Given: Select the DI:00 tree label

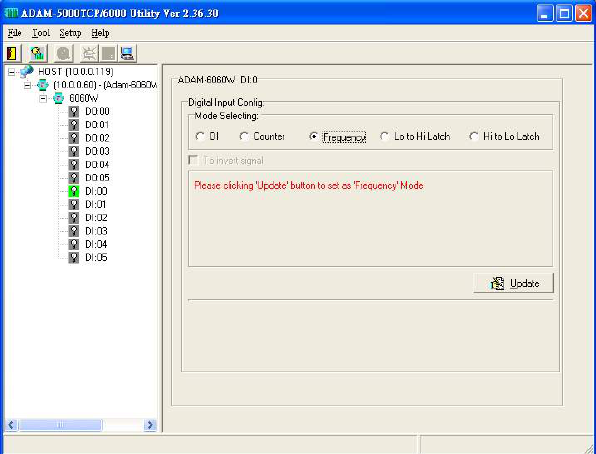Looking at the screenshot, I should tap(96, 191).
